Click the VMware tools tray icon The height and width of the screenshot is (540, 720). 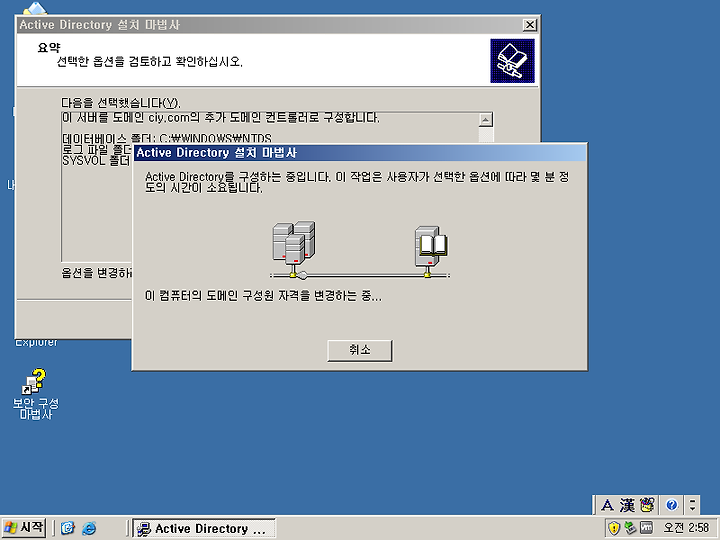(x=646, y=528)
